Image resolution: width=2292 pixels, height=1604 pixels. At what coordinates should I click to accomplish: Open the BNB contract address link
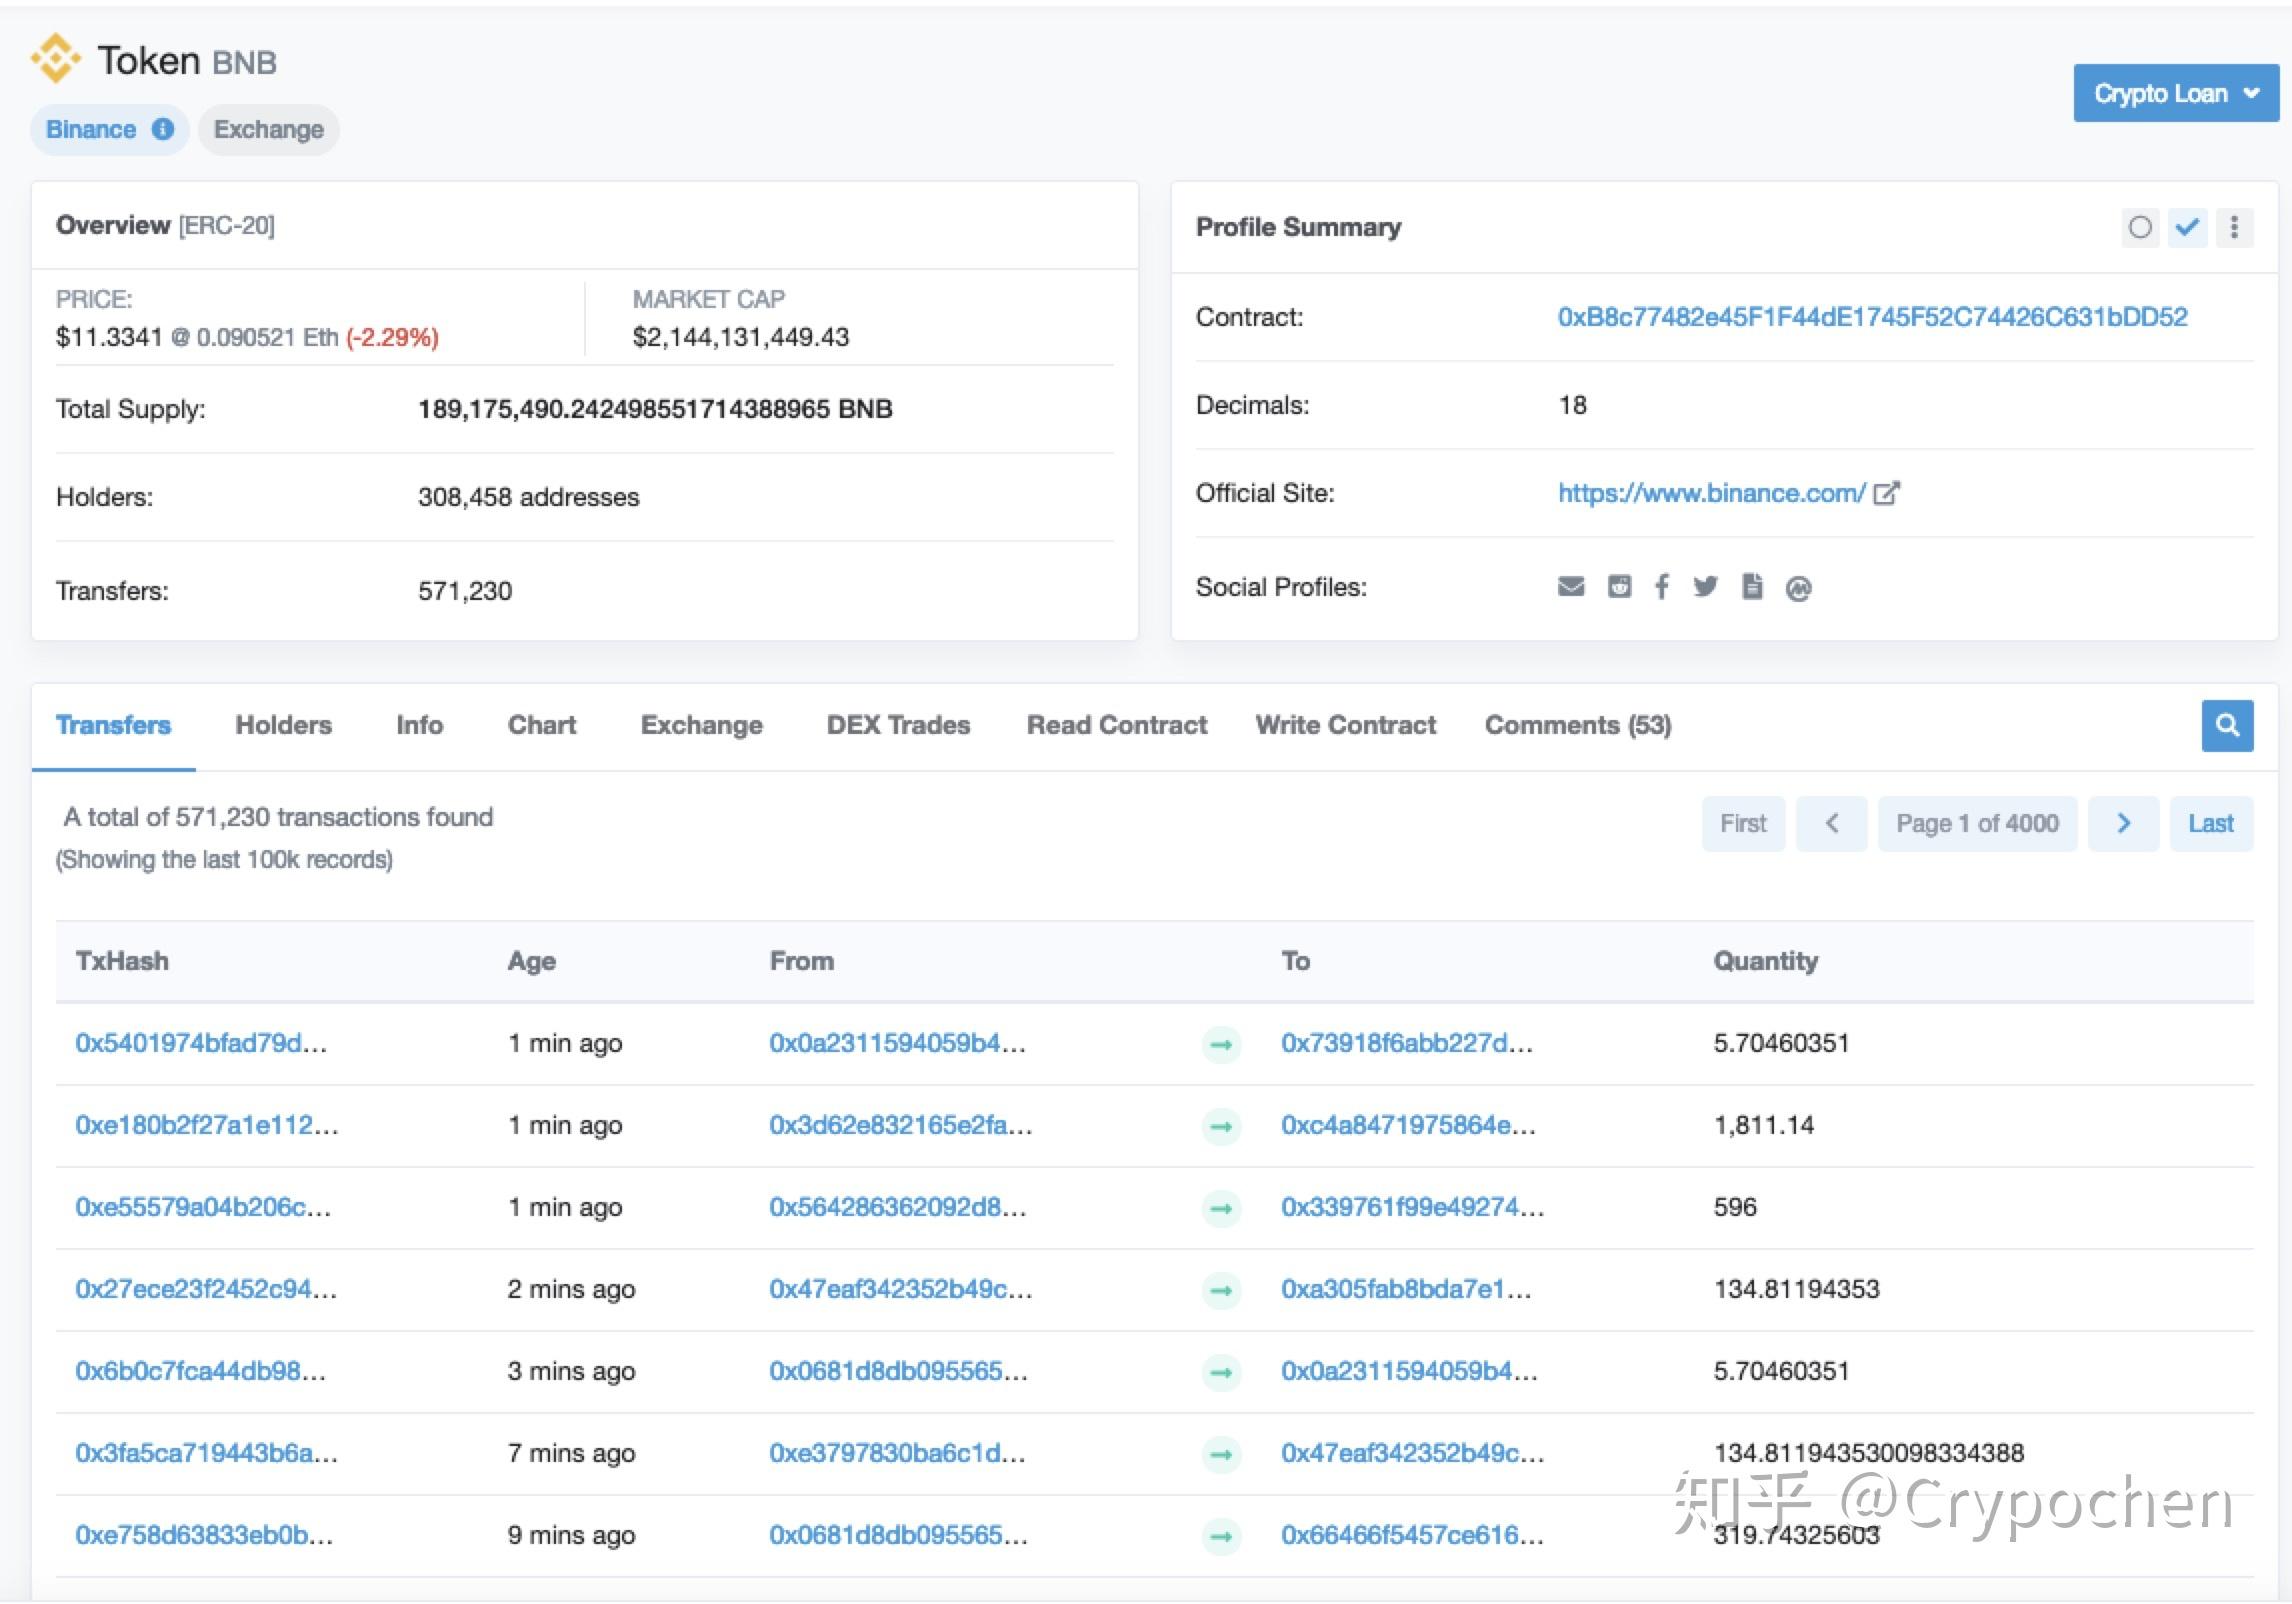(x=1872, y=317)
